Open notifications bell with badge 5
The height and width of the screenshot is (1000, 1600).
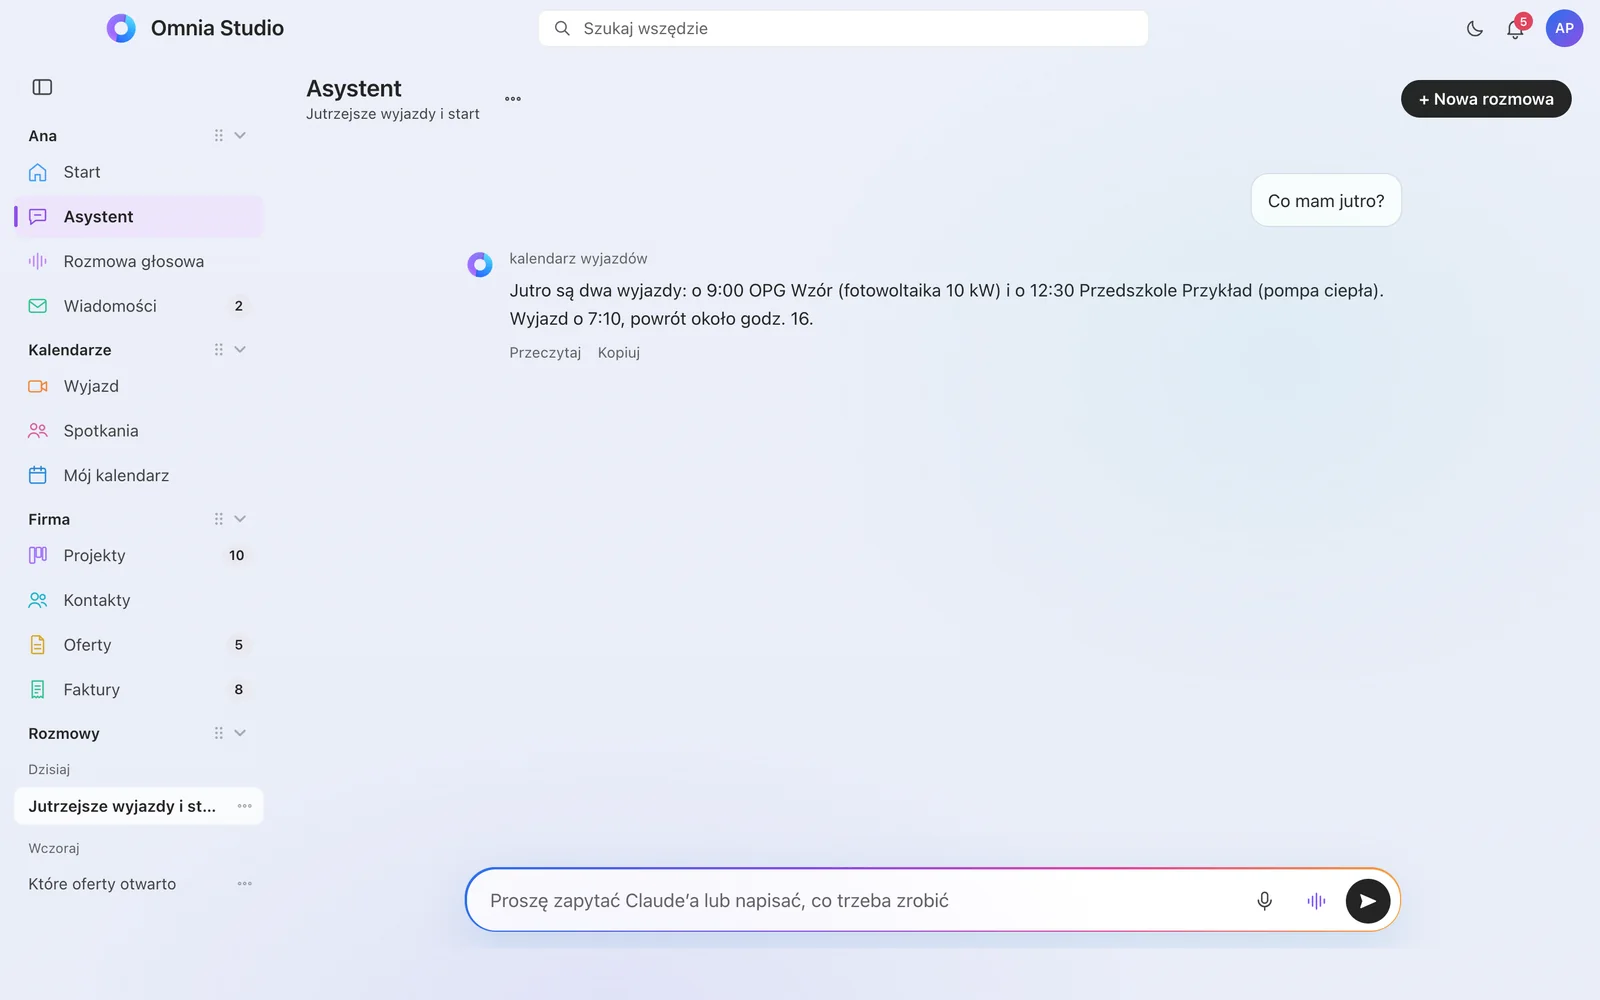(x=1515, y=29)
